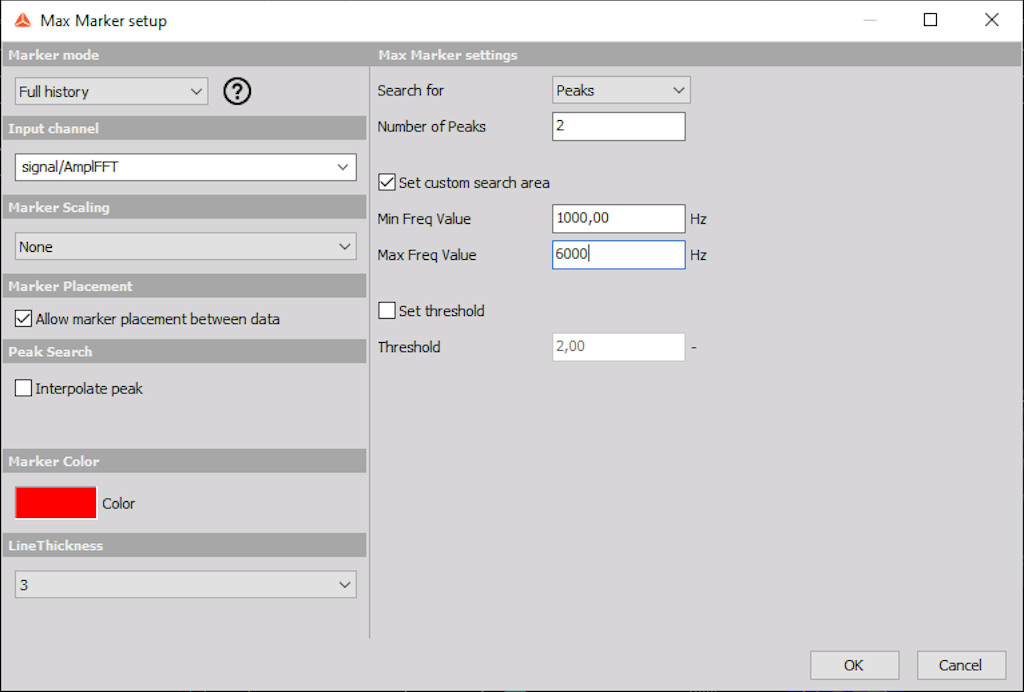Click the Dewesoft logo in title bar
The image size is (1024, 692).
(x=23, y=20)
